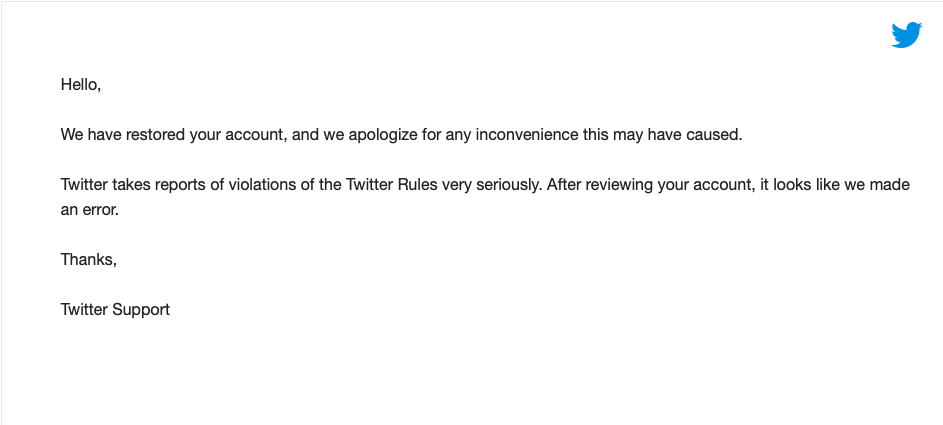The image size is (943, 425).
Task: Click the "an error." line
Action: (90, 210)
